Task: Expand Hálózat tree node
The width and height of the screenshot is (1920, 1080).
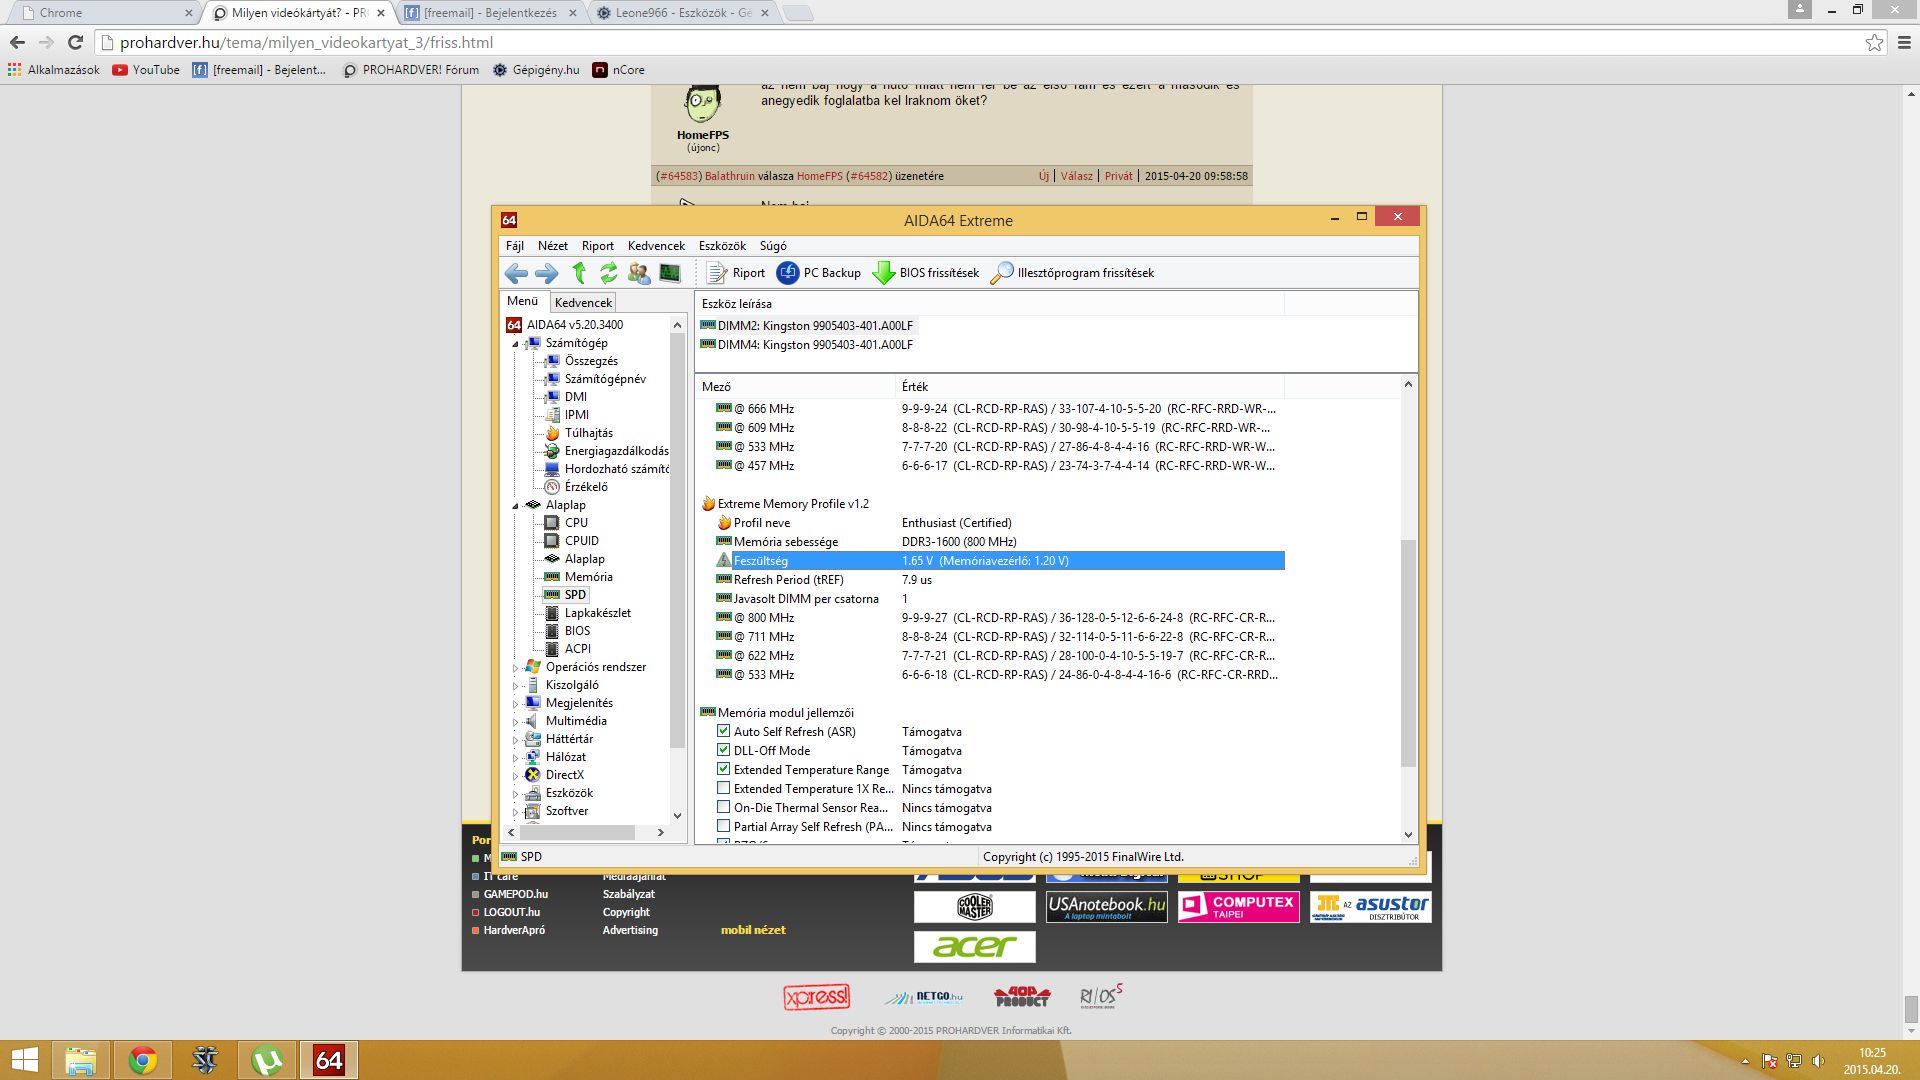Action: 516,757
